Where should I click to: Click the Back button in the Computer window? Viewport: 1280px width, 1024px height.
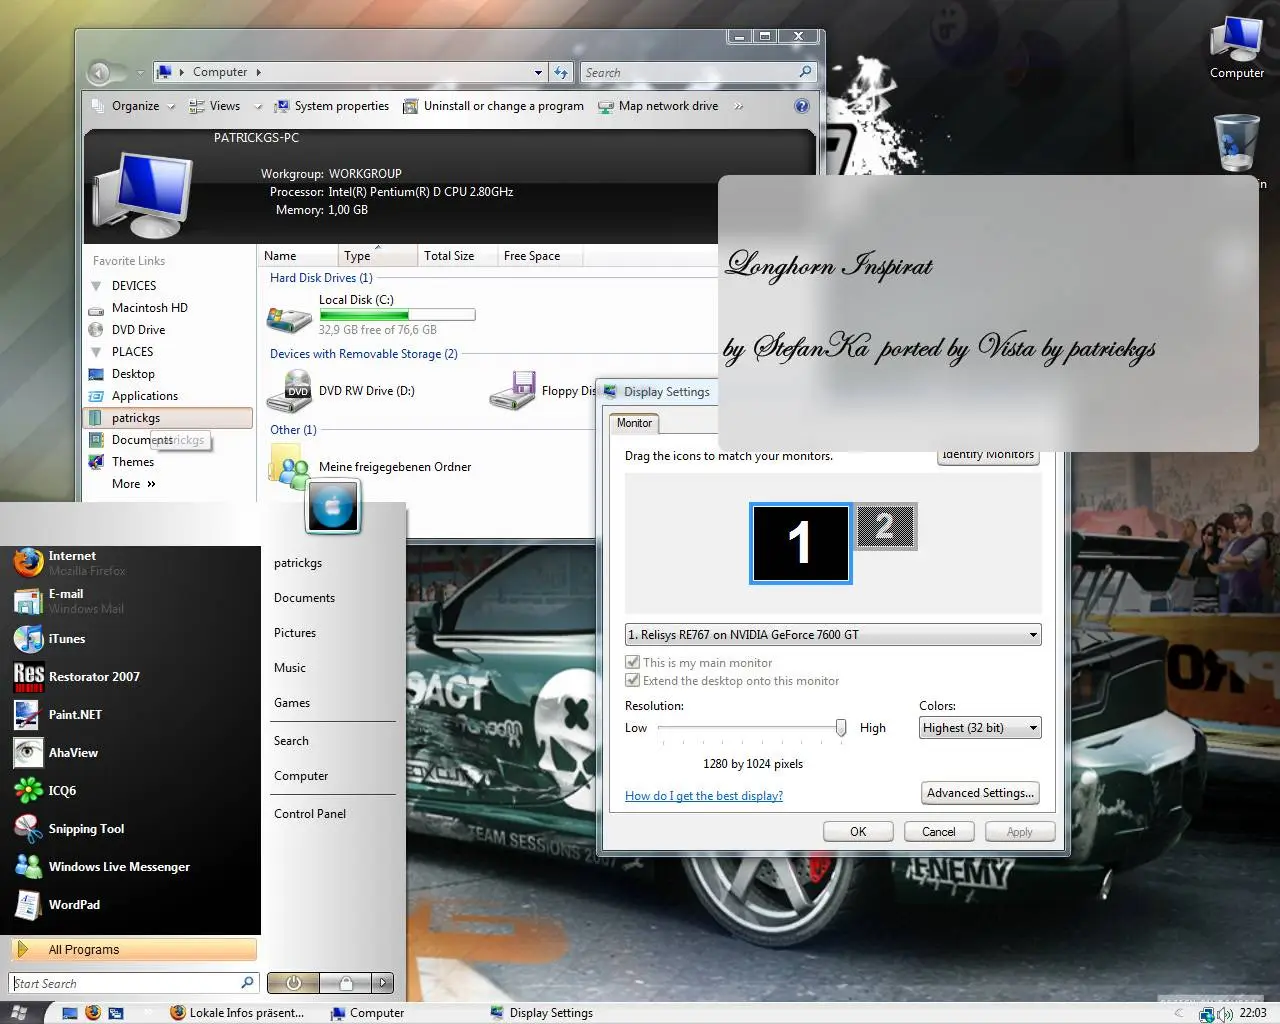click(x=99, y=72)
